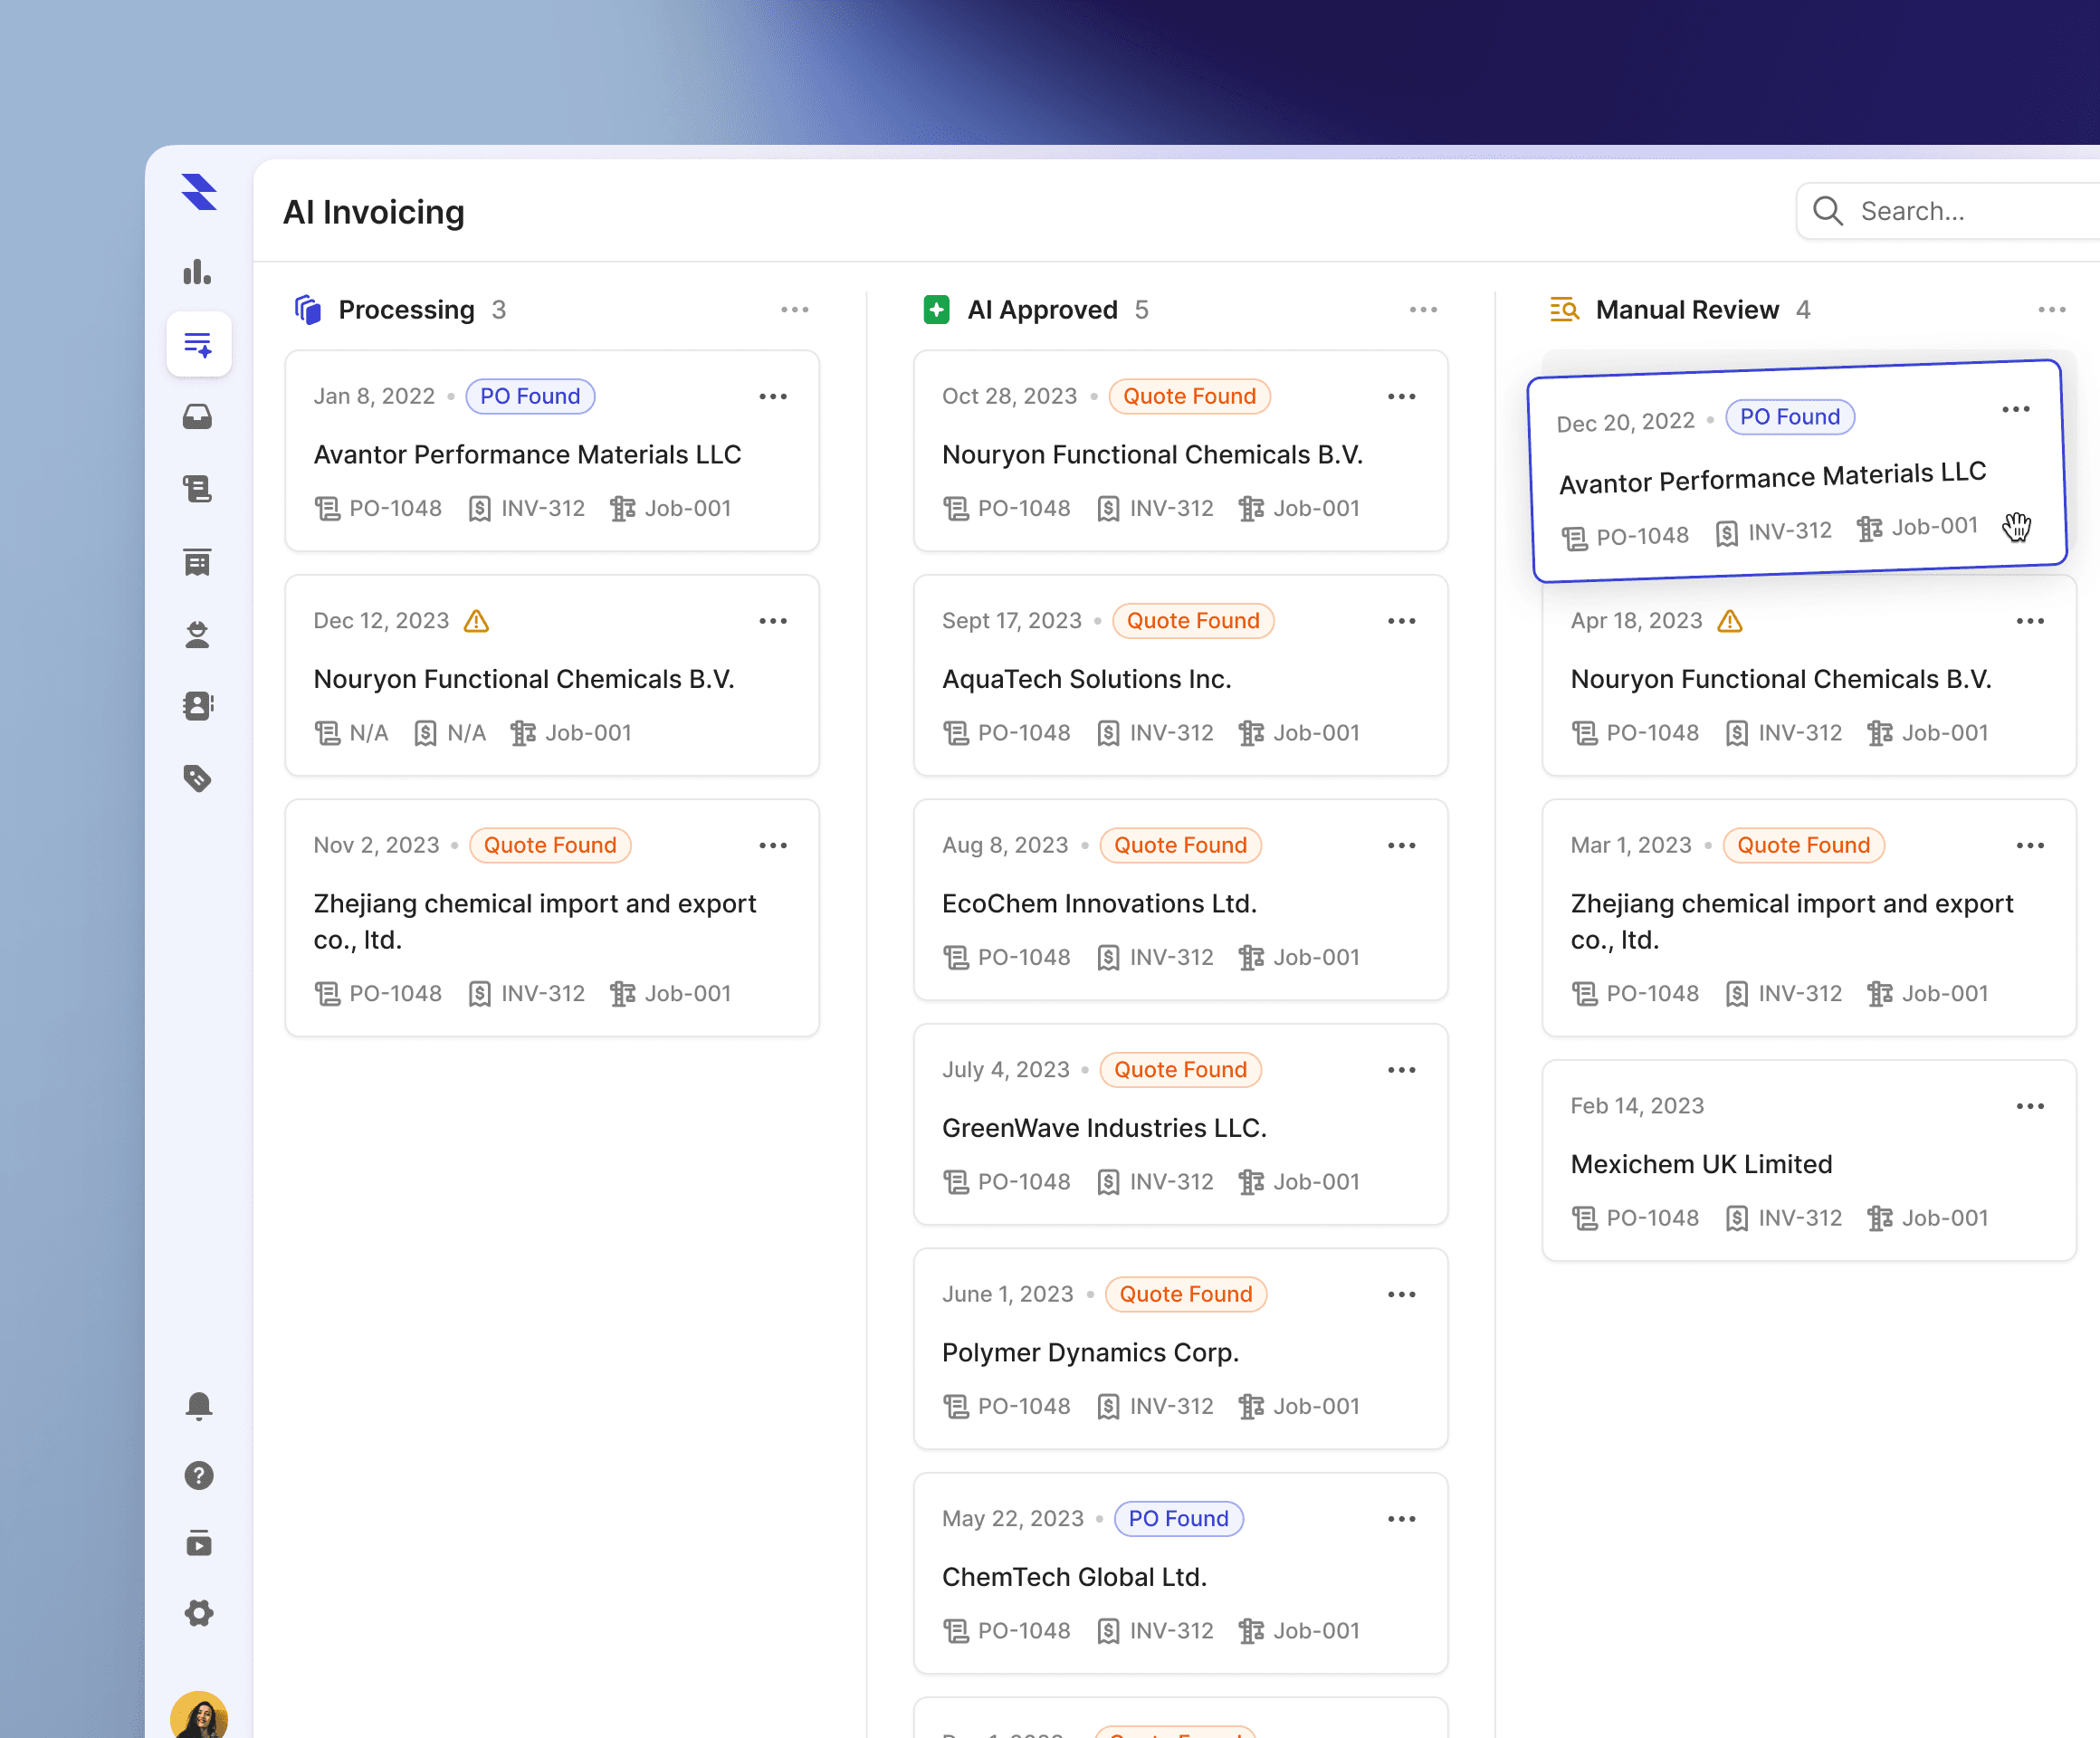This screenshot has width=2100, height=1738.
Task: Open the options menu on Polymer Dynamics card
Action: click(x=1402, y=1295)
